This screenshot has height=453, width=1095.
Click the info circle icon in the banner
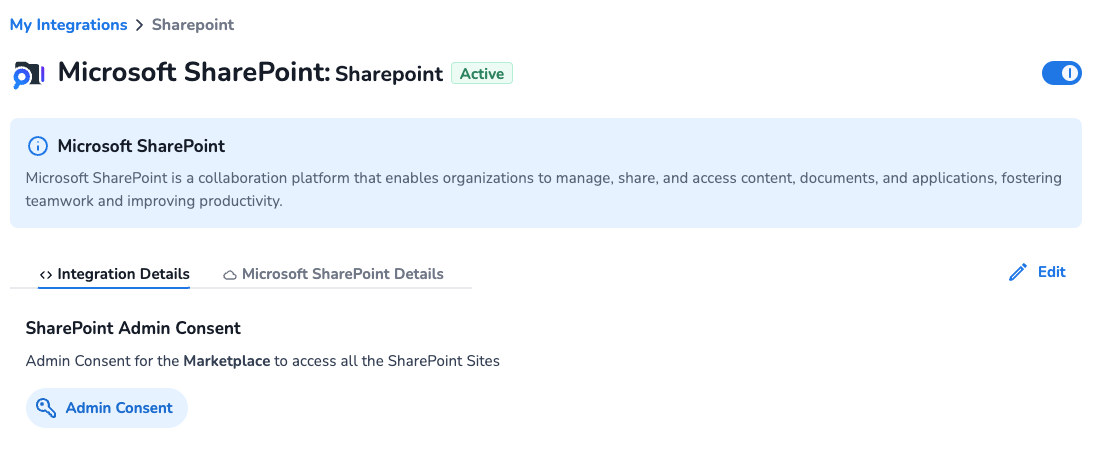tap(37, 147)
